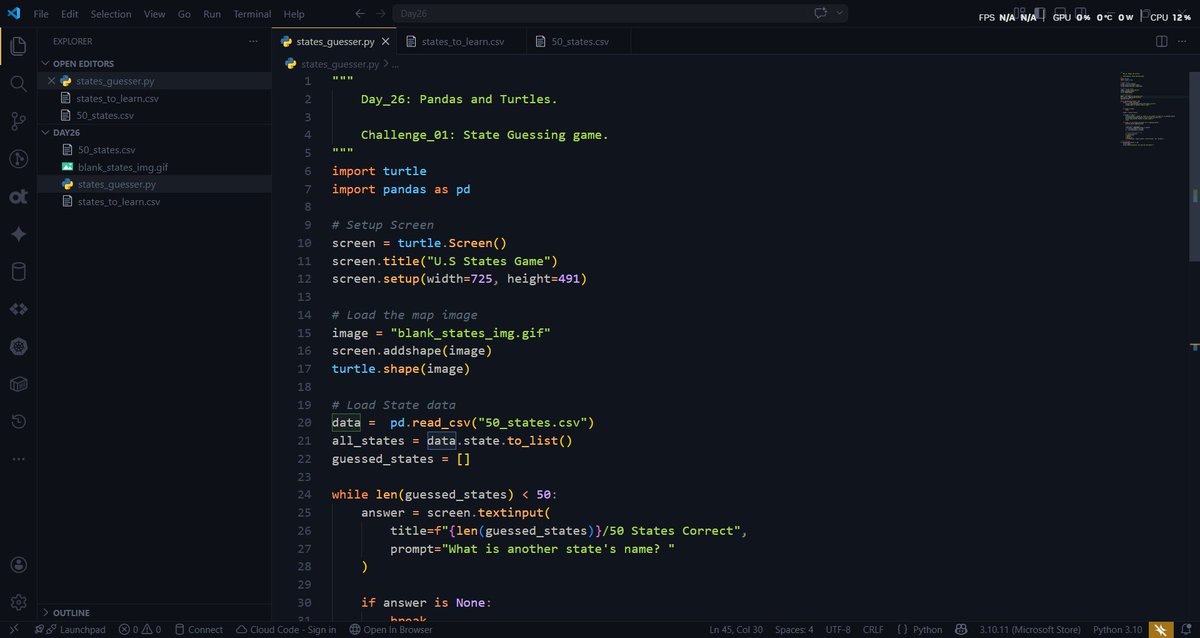Click Open in Browser in status bar
1200x638 pixels.
(391, 629)
